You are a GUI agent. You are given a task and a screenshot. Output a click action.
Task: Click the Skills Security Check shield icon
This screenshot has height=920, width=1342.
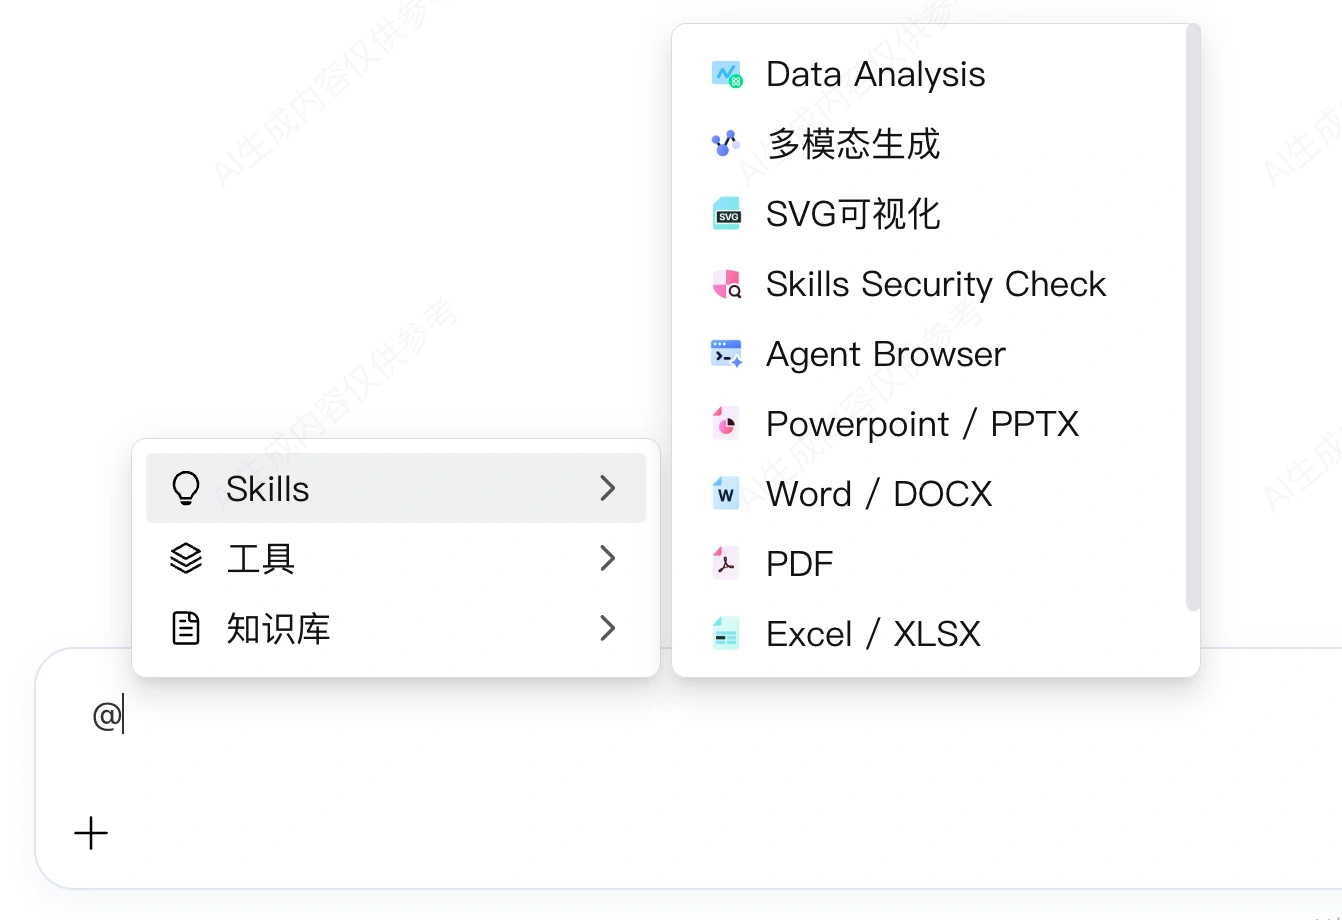tap(727, 284)
